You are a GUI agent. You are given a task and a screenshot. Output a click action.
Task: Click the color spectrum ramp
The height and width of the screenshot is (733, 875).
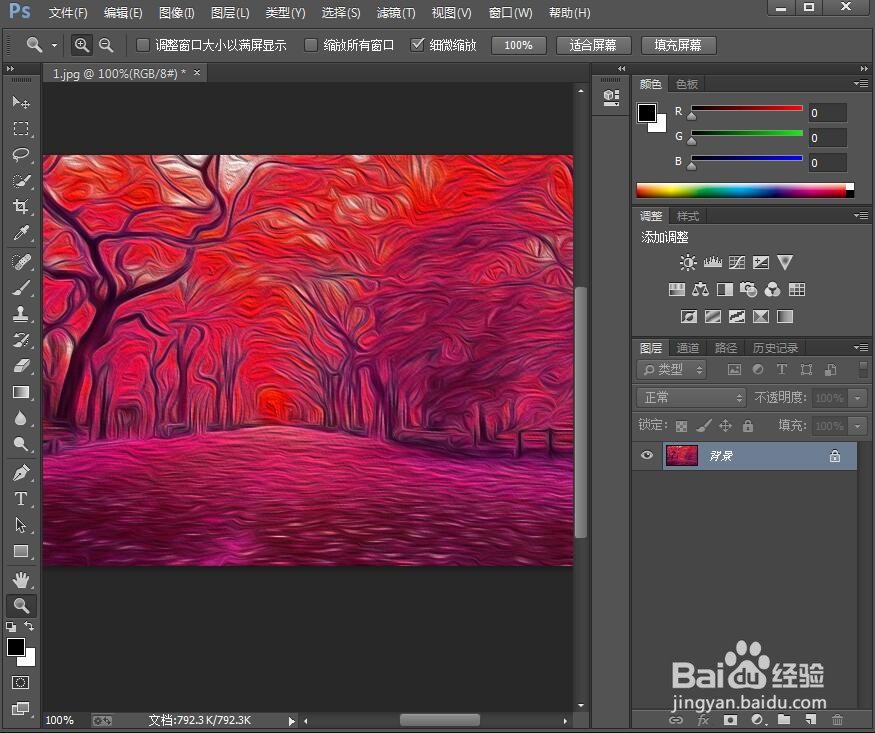pyautogui.click(x=745, y=190)
